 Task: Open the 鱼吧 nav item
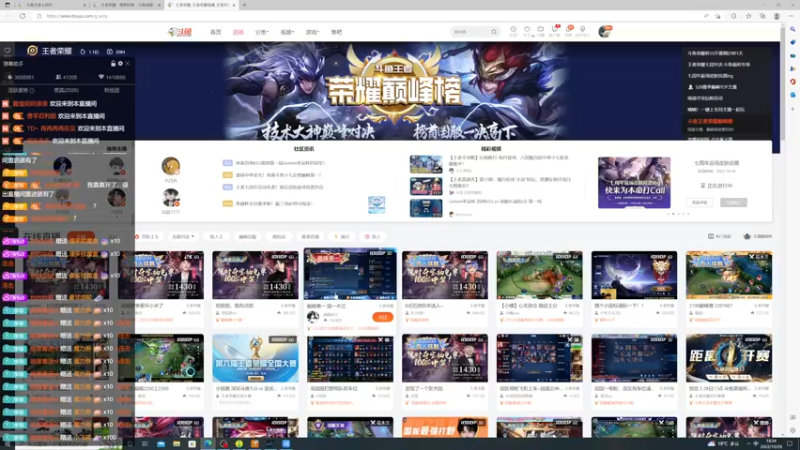(336, 32)
